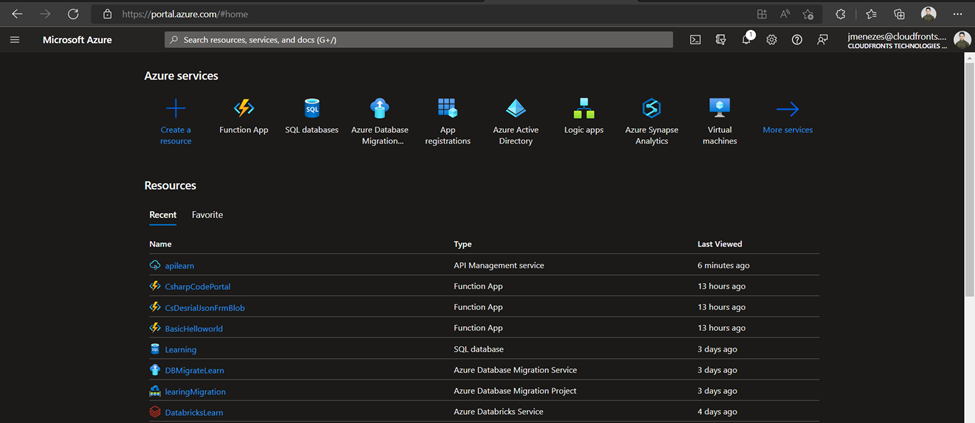Open browser Extensions puzzle icon
This screenshot has width=975, height=423.
click(x=841, y=14)
